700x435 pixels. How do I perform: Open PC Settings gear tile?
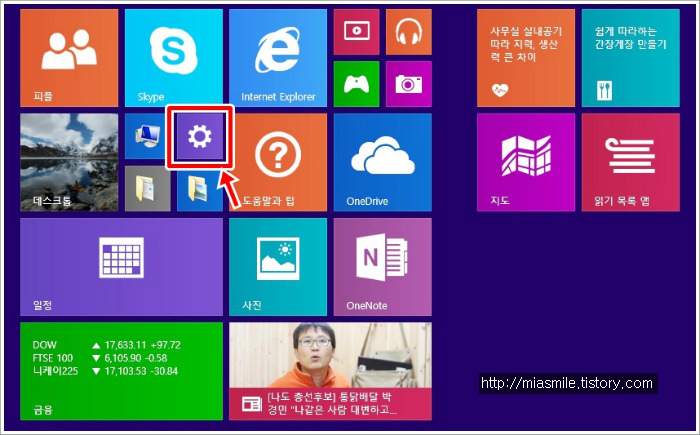point(200,136)
